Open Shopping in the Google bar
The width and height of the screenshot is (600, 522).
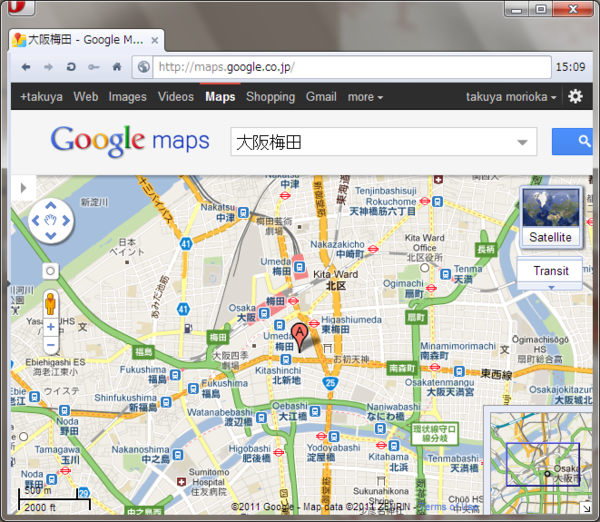click(271, 97)
